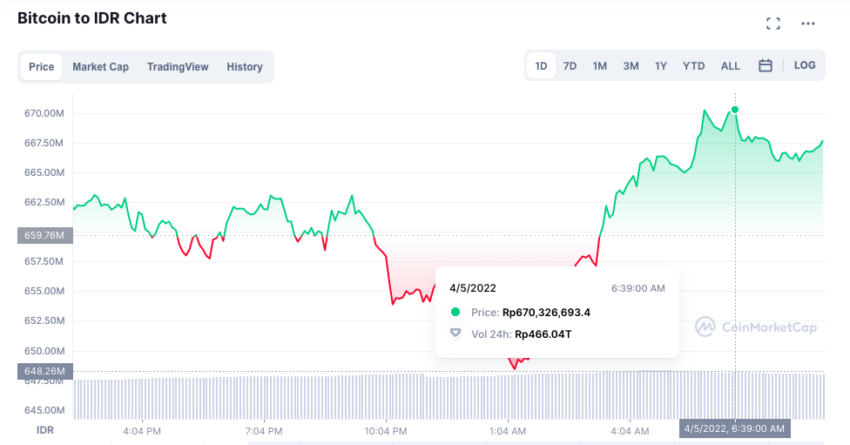Choose the YTD time range

(x=693, y=66)
